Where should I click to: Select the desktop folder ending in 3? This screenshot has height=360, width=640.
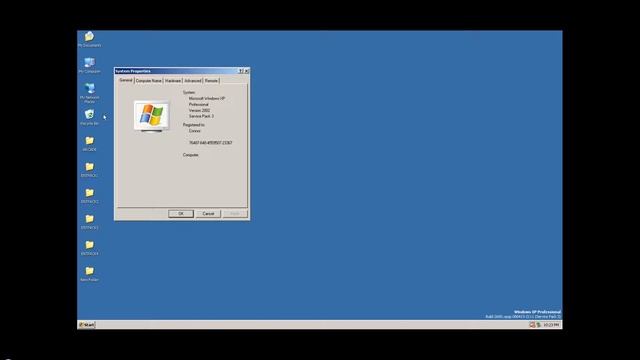89,222
